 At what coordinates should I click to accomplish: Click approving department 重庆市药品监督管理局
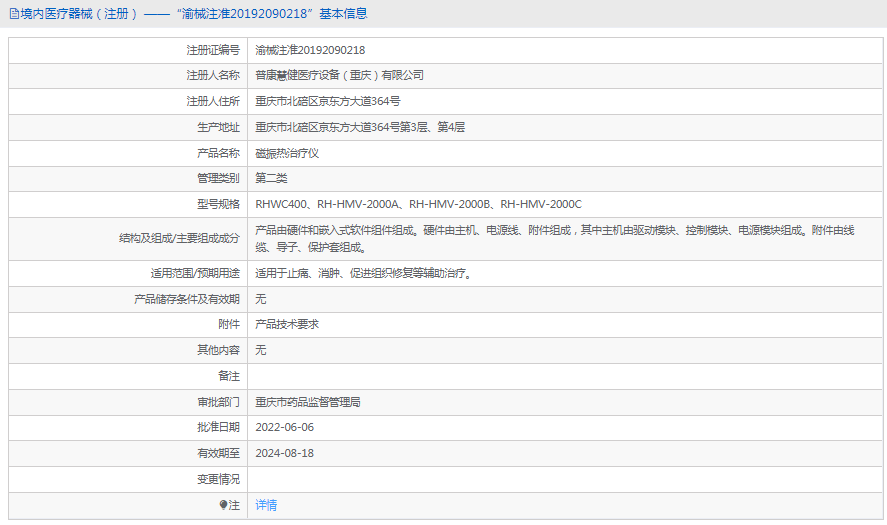(x=307, y=402)
